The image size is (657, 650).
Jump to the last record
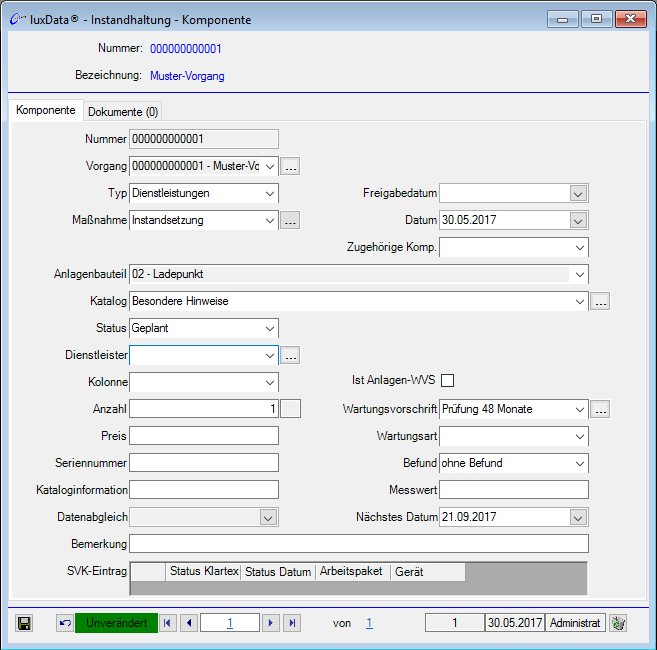click(x=291, y=623)
